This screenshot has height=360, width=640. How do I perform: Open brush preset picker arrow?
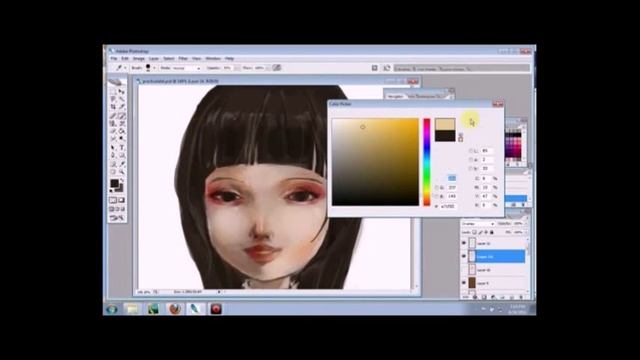click(x=154, y=68)
